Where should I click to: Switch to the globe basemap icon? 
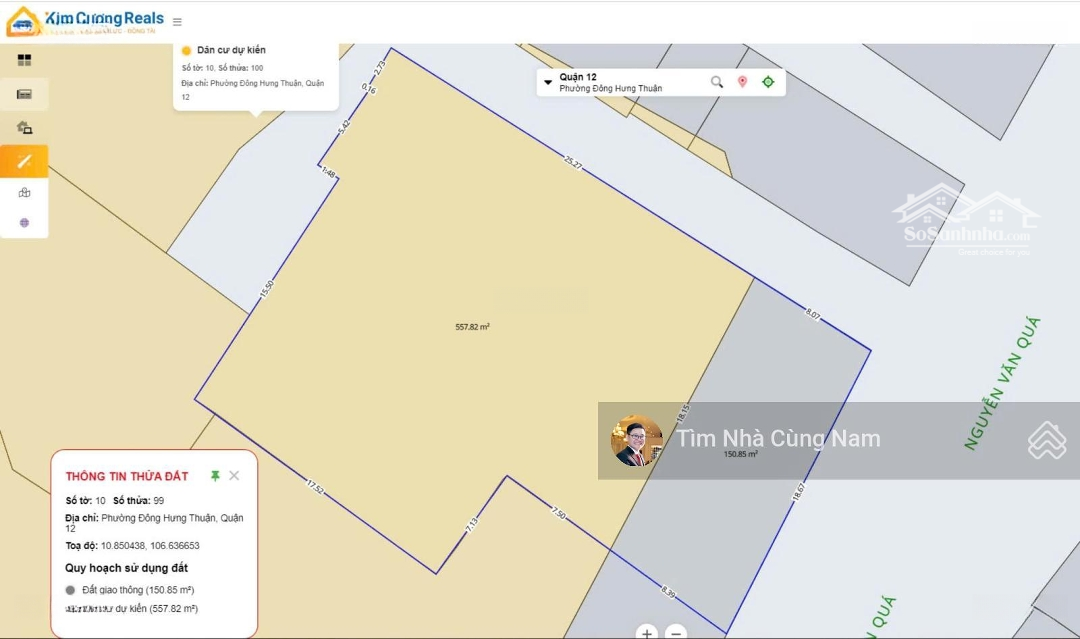pos(24,222)
